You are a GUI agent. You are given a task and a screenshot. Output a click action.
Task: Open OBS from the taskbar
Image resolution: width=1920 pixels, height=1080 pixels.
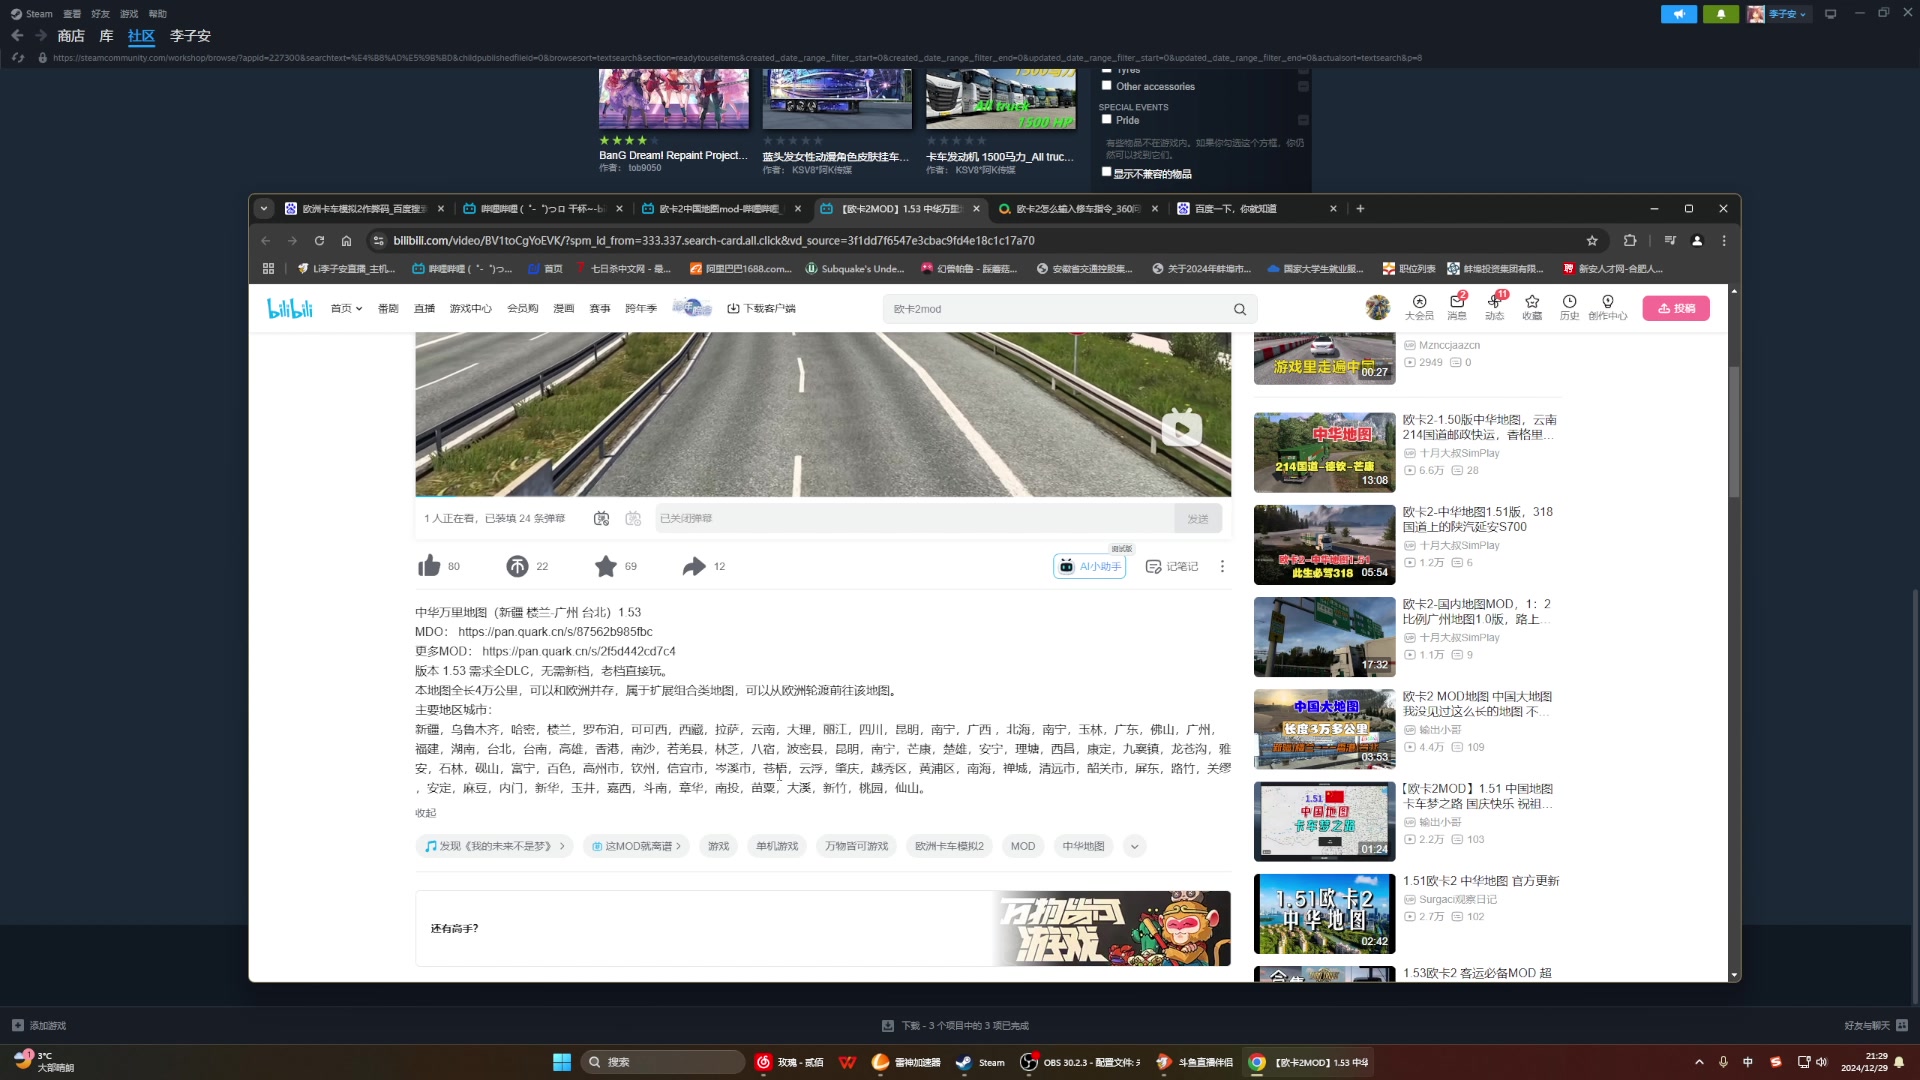[x=1078, y=1062]
